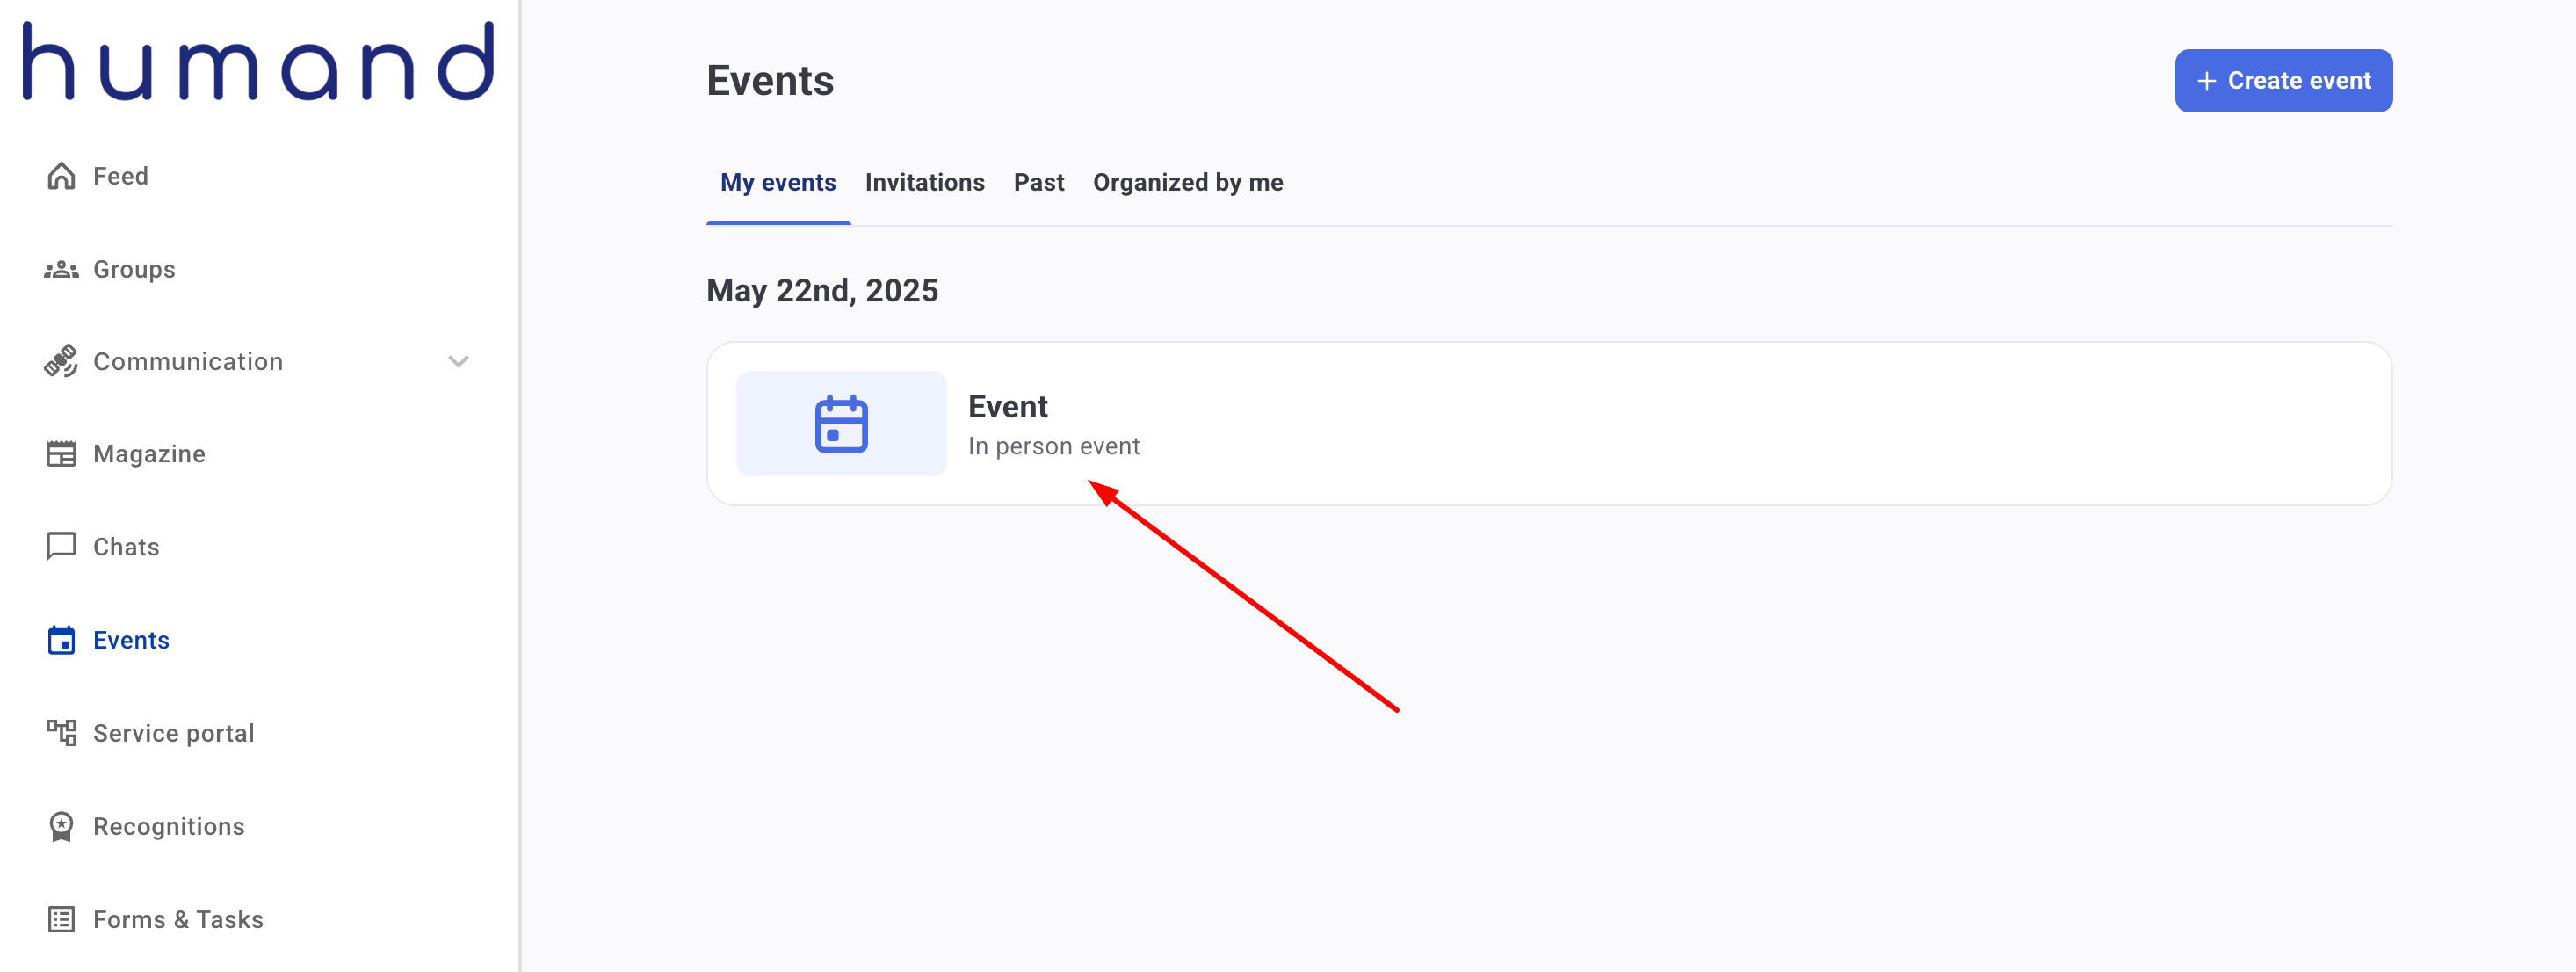Click the Feed home icon

coord(61,176)
